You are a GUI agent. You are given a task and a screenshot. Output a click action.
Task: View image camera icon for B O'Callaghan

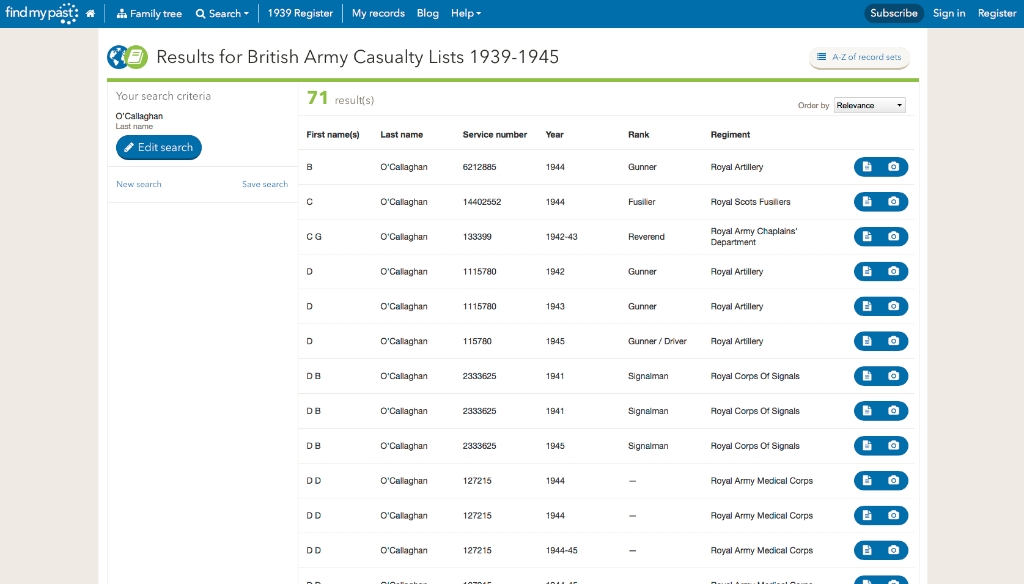pos(893,167)
